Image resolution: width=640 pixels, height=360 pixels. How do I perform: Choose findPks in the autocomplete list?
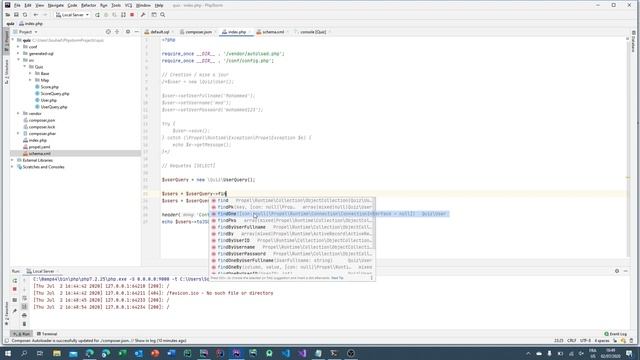coord(292,220)
